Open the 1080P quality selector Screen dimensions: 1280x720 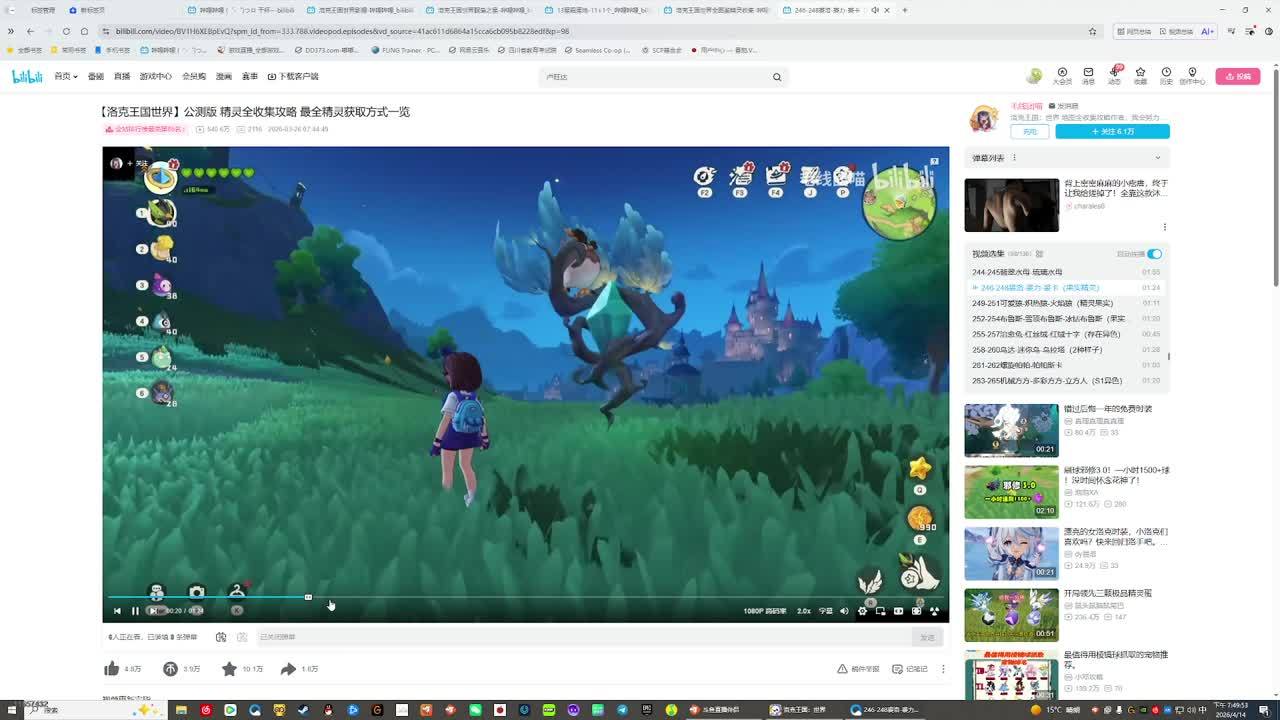point(764,611)
